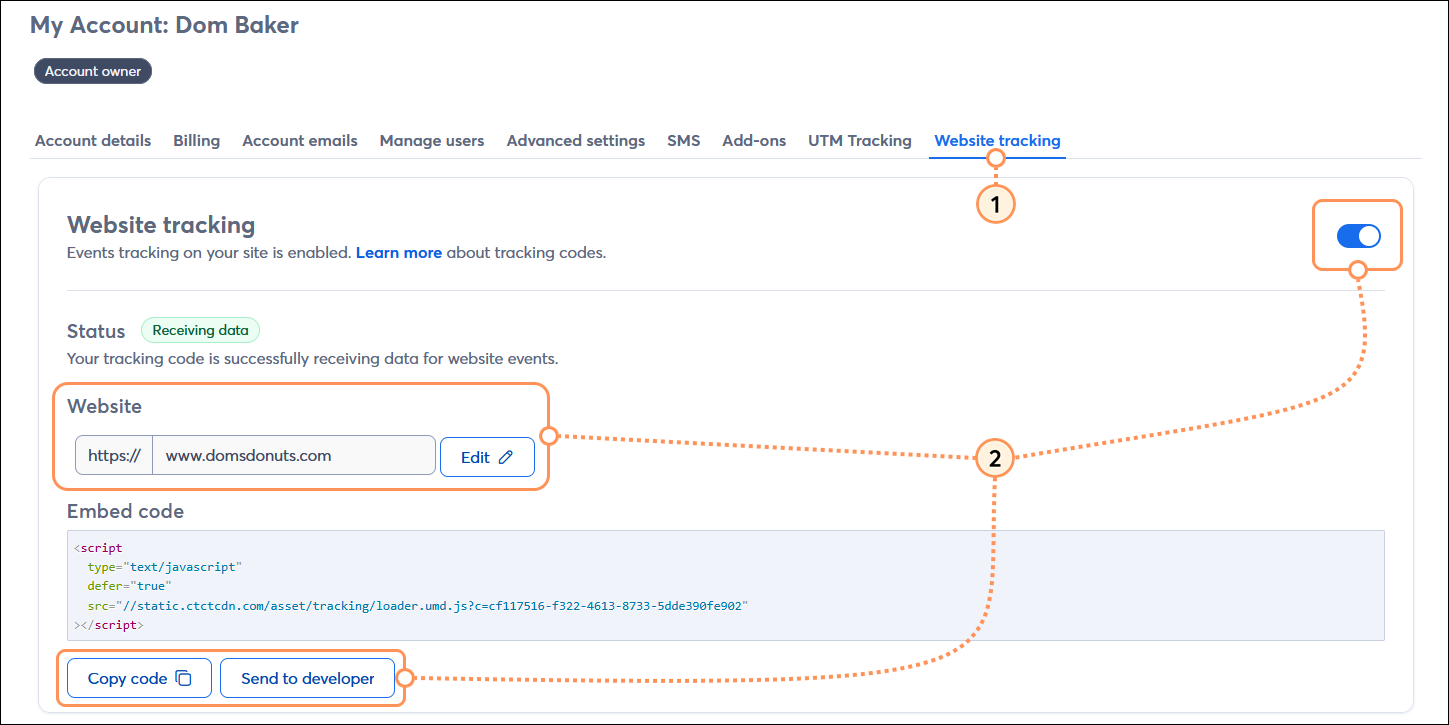Open the Manage users tab
1449x725 pixels.
pos(431,140)
